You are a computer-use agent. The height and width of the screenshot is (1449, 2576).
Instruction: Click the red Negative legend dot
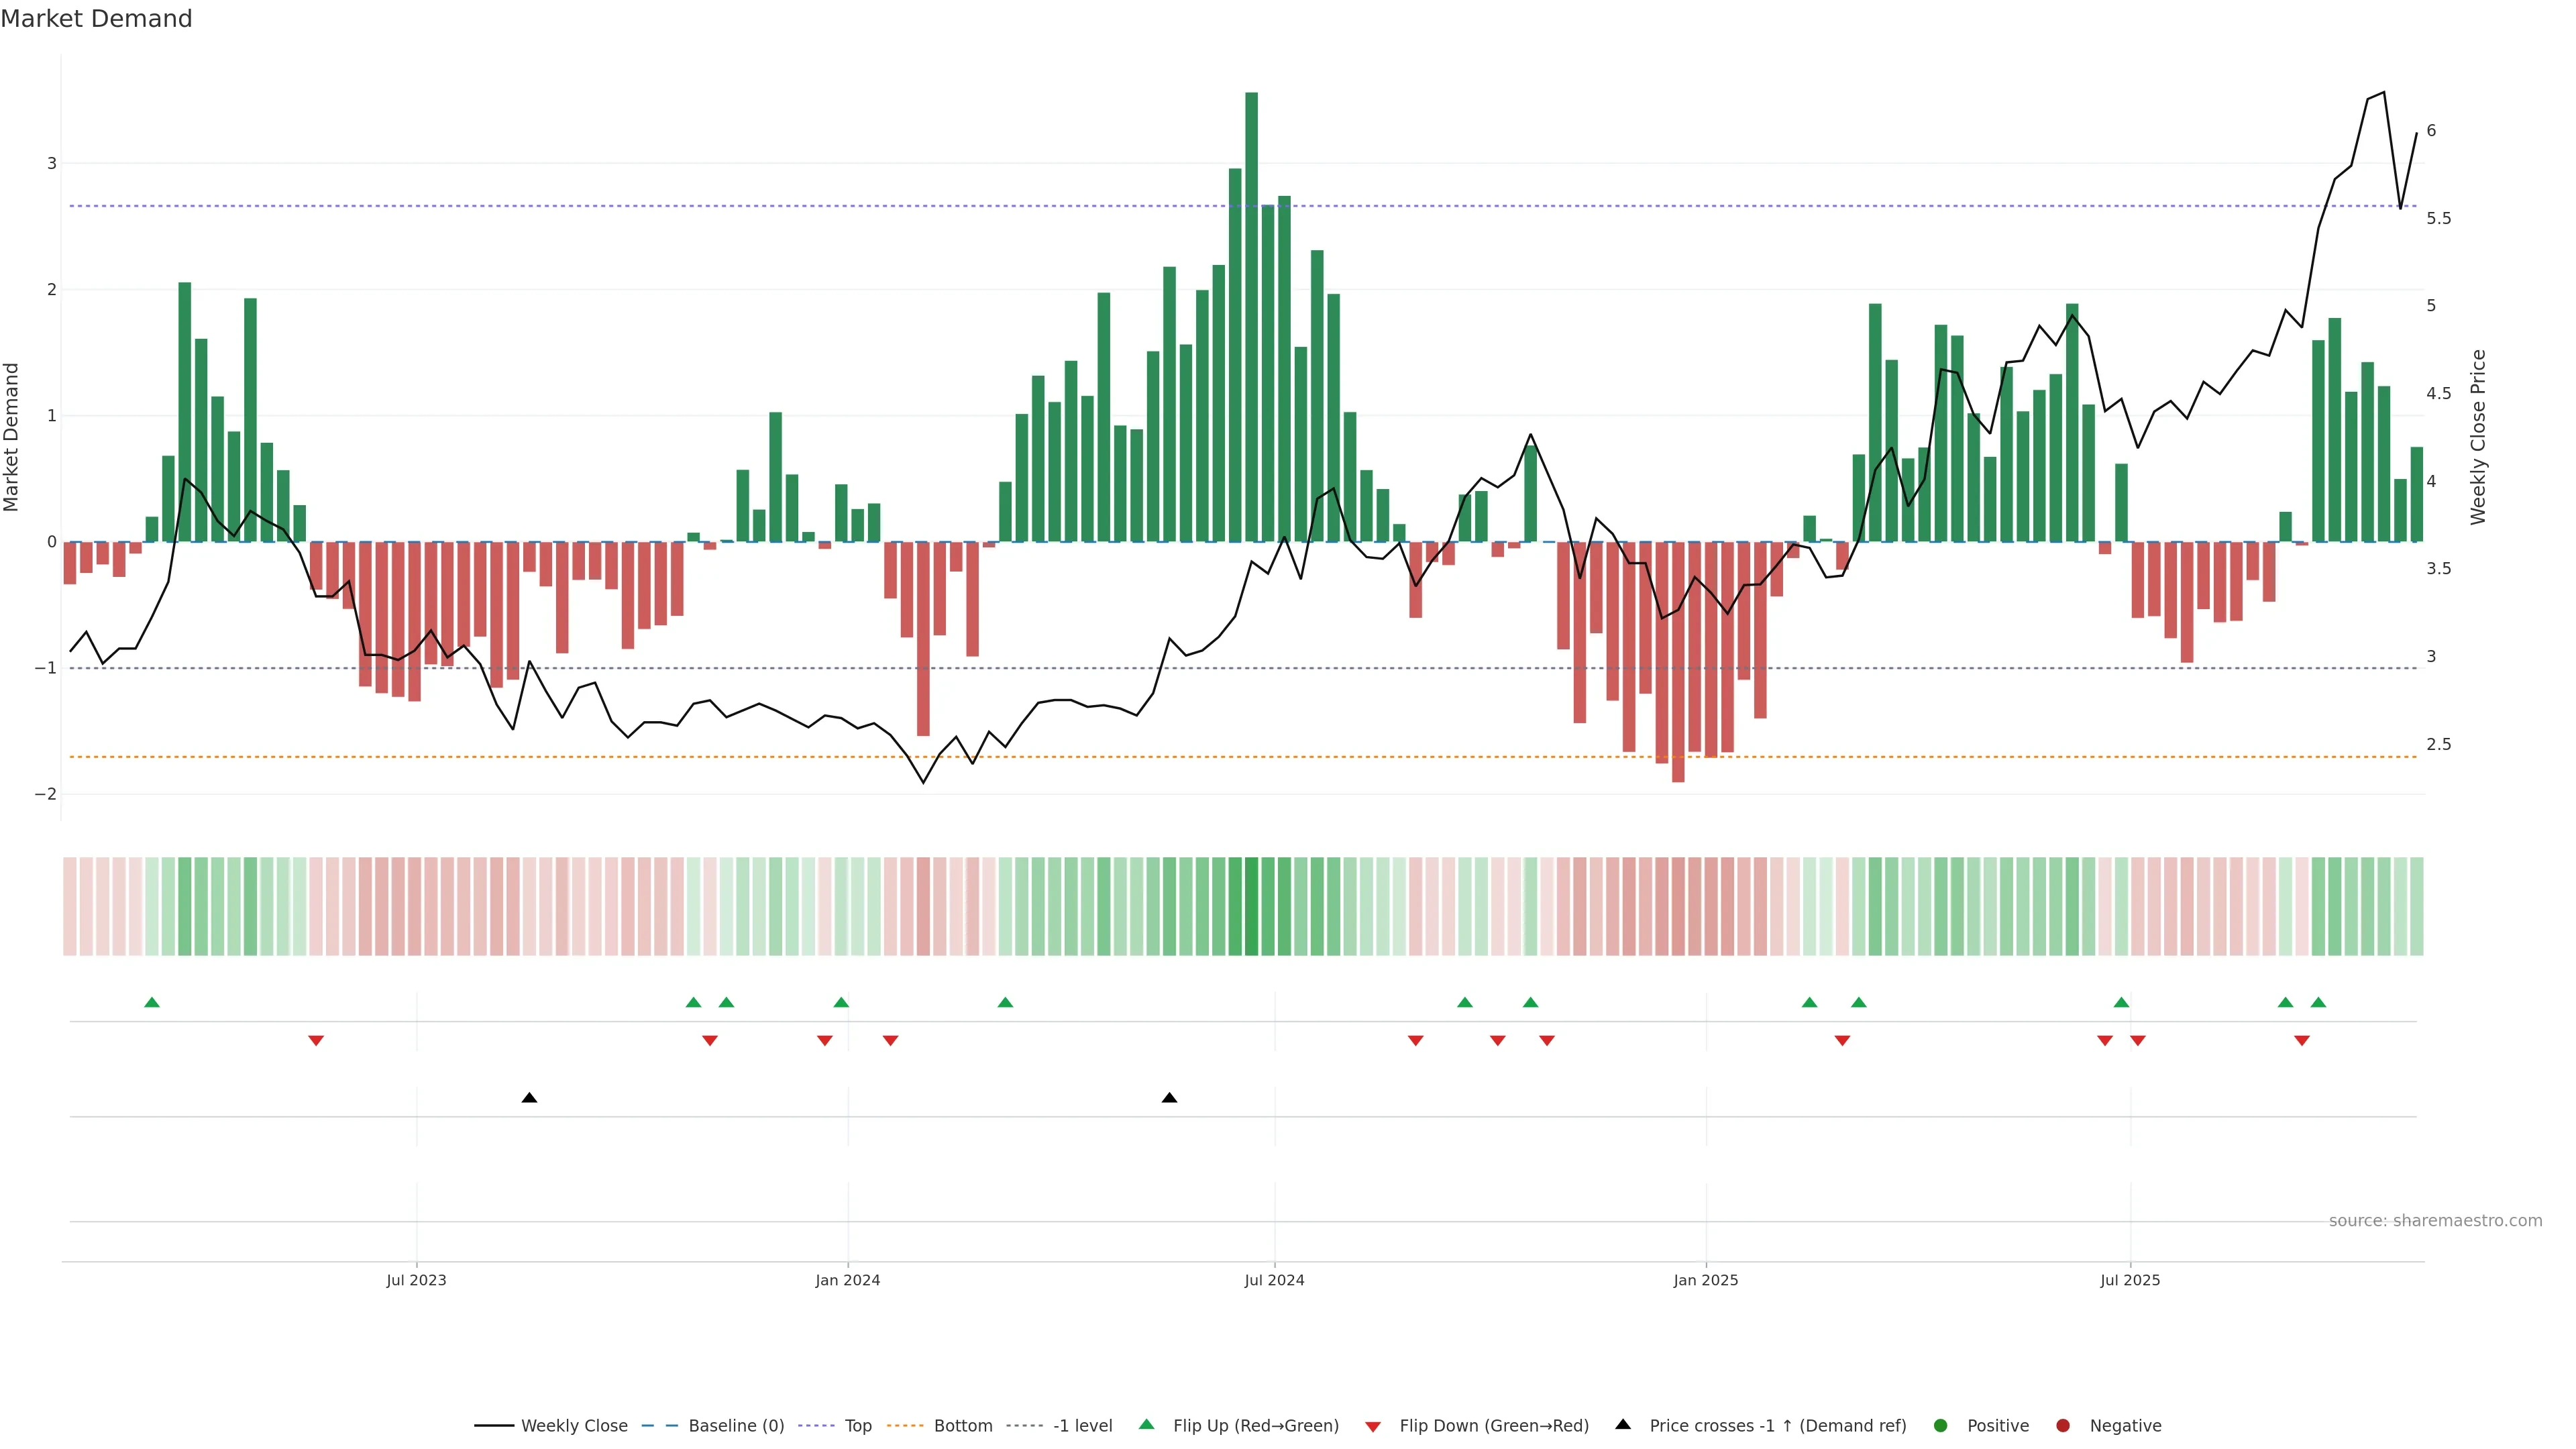point(2063,1425)
